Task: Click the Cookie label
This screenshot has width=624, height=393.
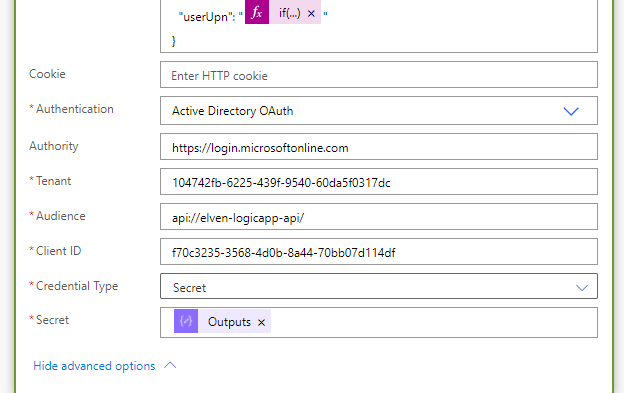Action: click(47, 74)
